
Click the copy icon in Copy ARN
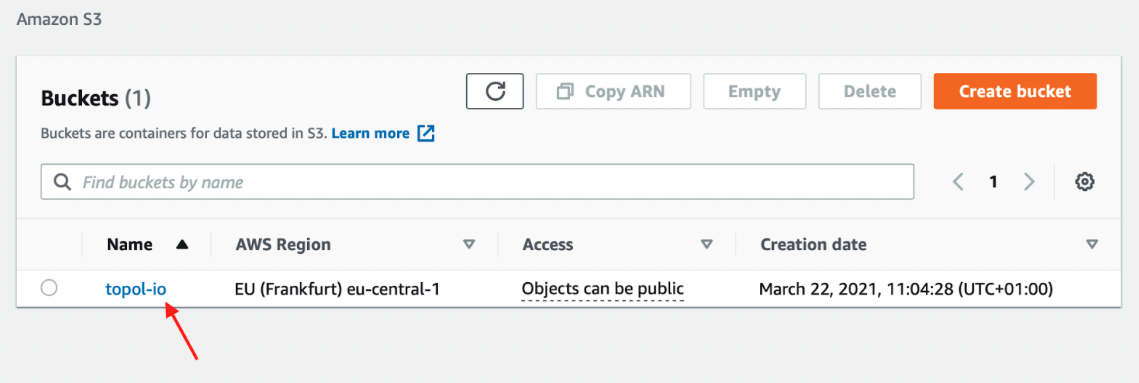(564, 92)
